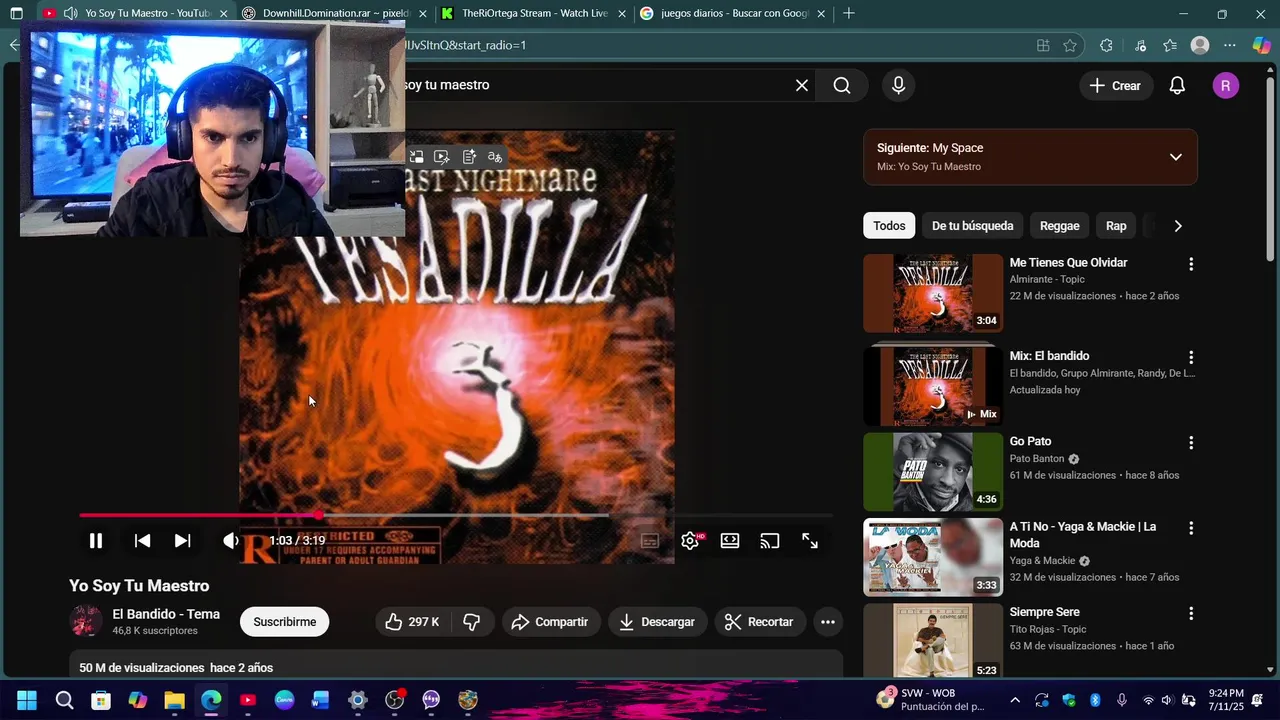This screenshot has width=1280, height=720.
Task: Open Microsoft Store from taskbar
Action: pos(101,700)
